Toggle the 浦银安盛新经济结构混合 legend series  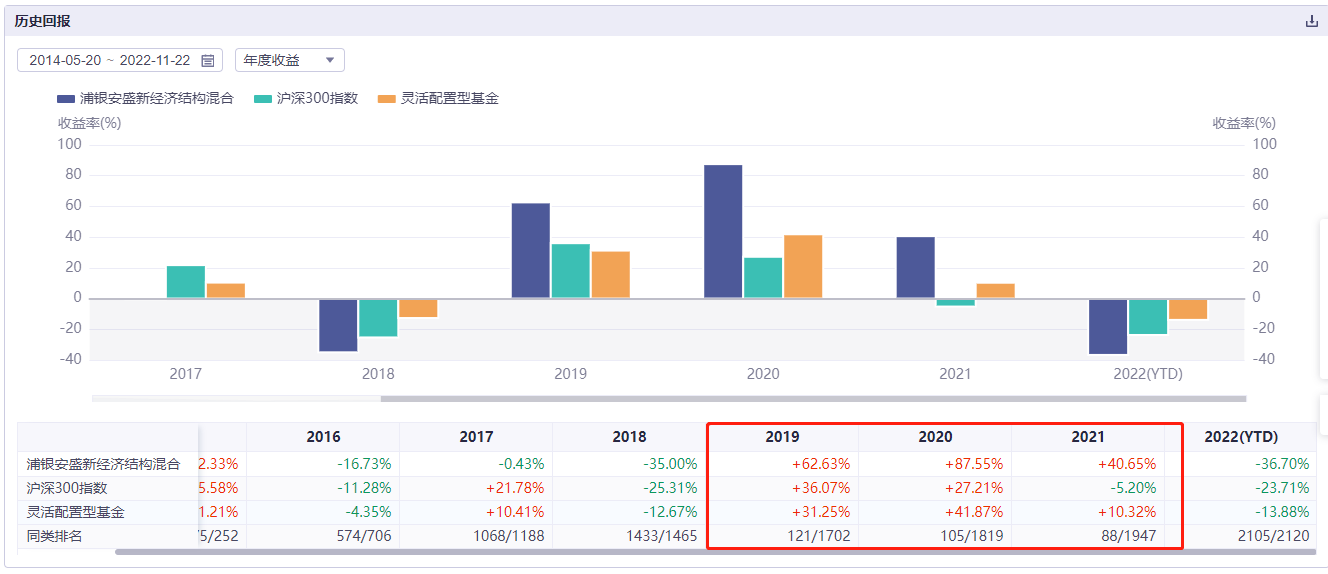click(x=145, y=98)
